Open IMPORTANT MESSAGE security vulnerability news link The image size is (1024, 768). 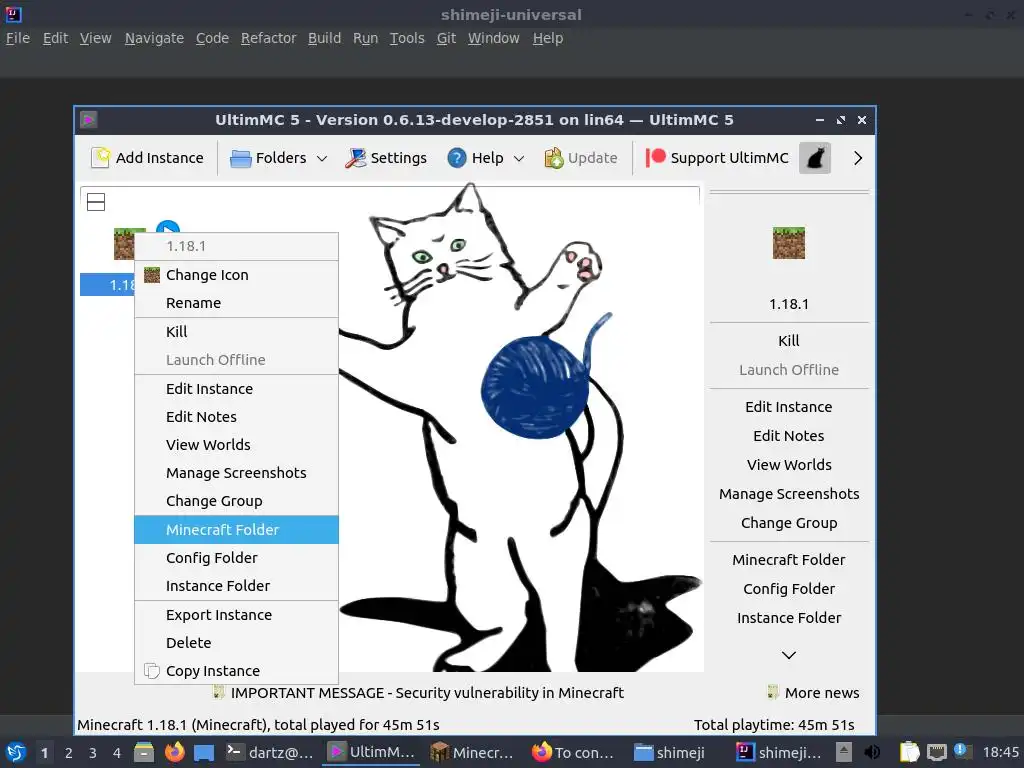[418, 693]
